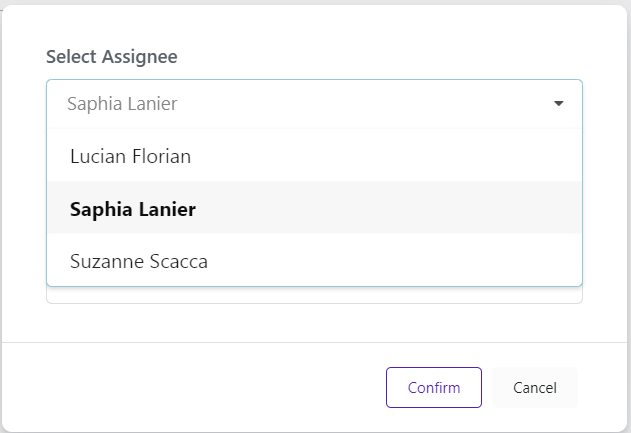Choose Lucian Florian from the list
Screen dimensions: 631x433
130,156
